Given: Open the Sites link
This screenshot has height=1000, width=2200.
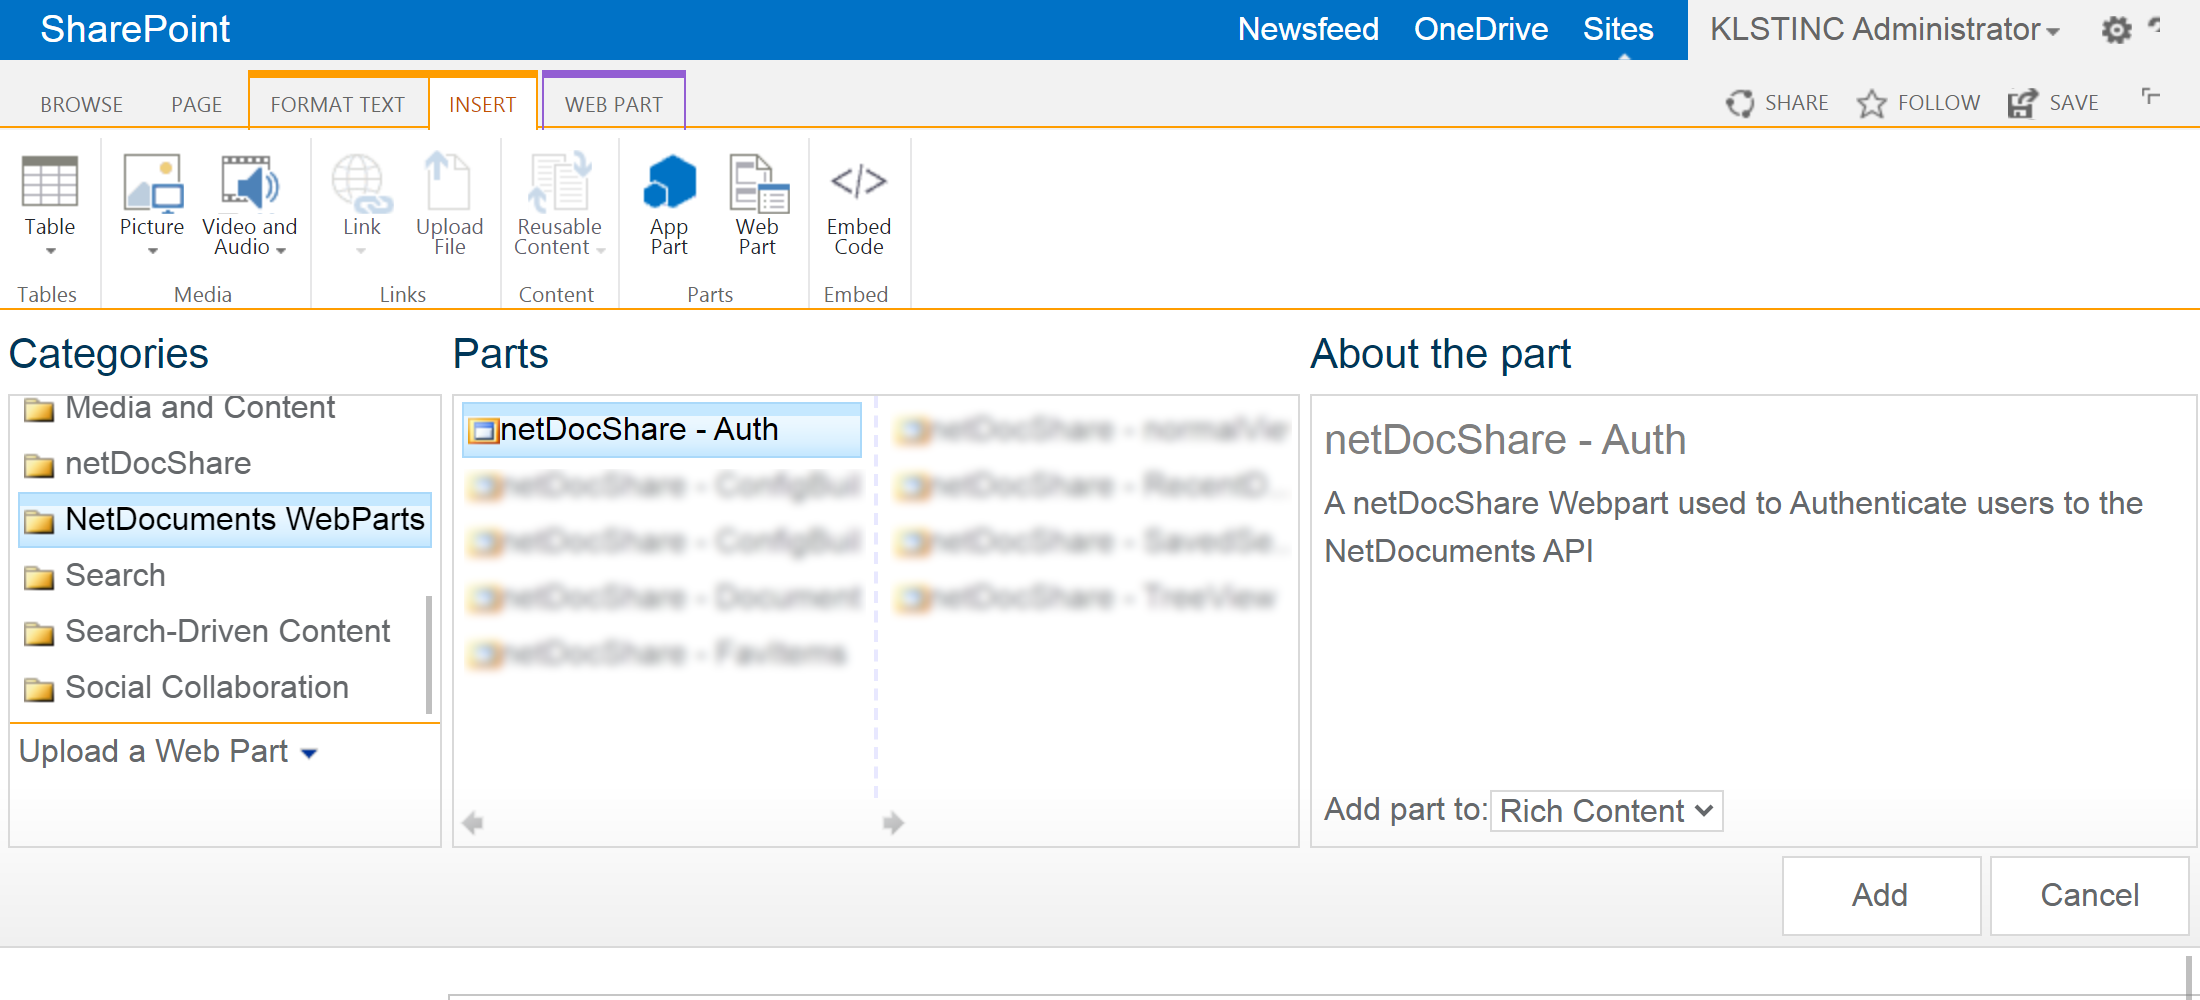Looking at the screenshot, I should click(1618, 29).
